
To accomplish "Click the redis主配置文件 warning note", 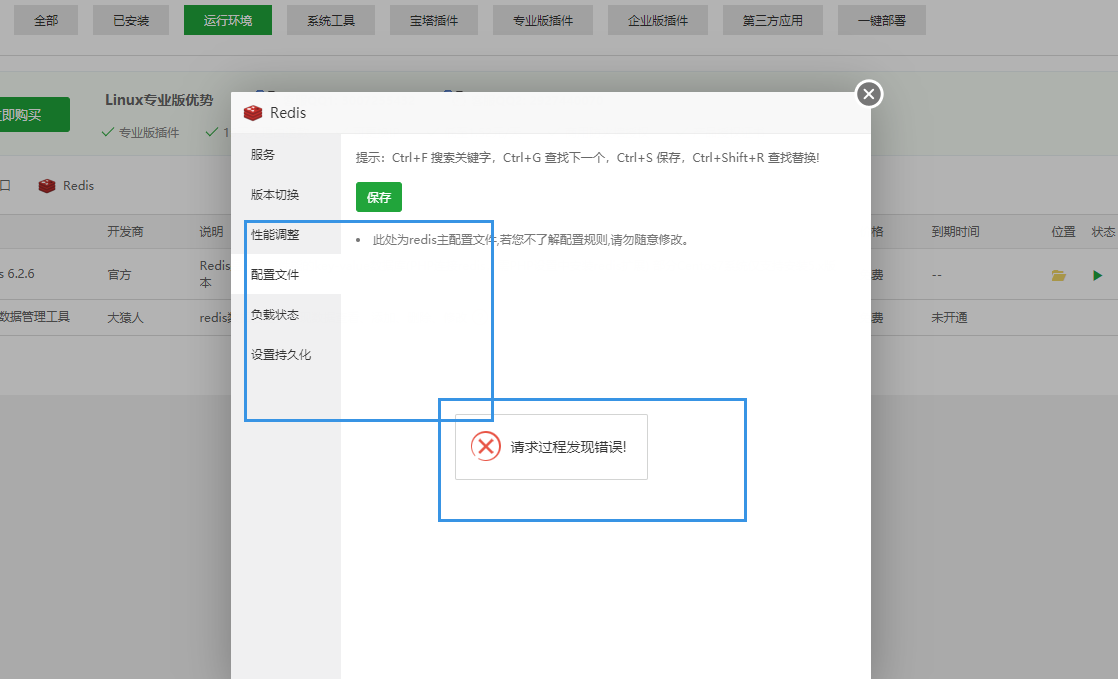I will click(x=530, y=240).
